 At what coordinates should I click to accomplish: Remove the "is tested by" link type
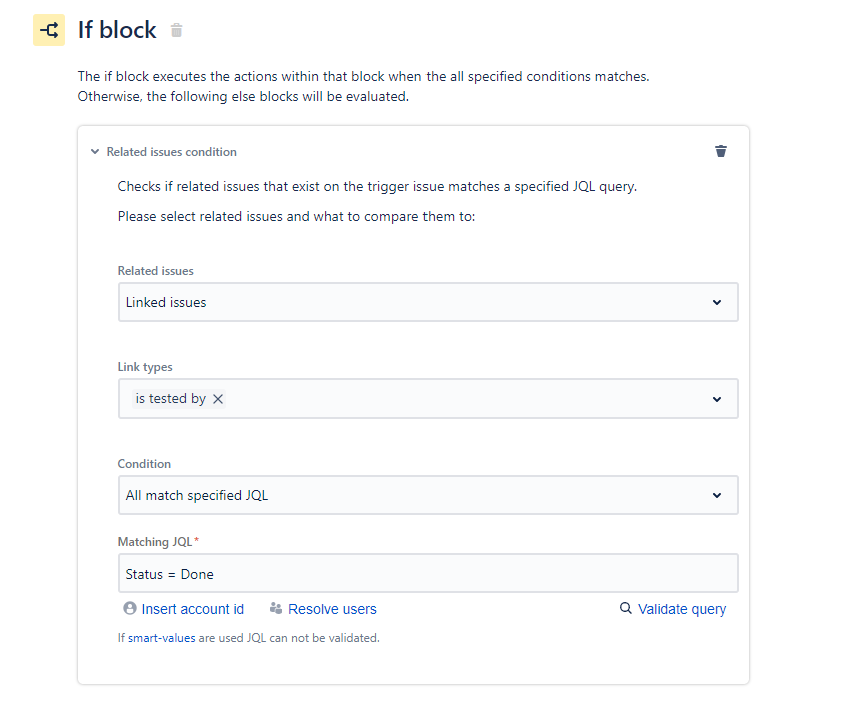[218, 398]
